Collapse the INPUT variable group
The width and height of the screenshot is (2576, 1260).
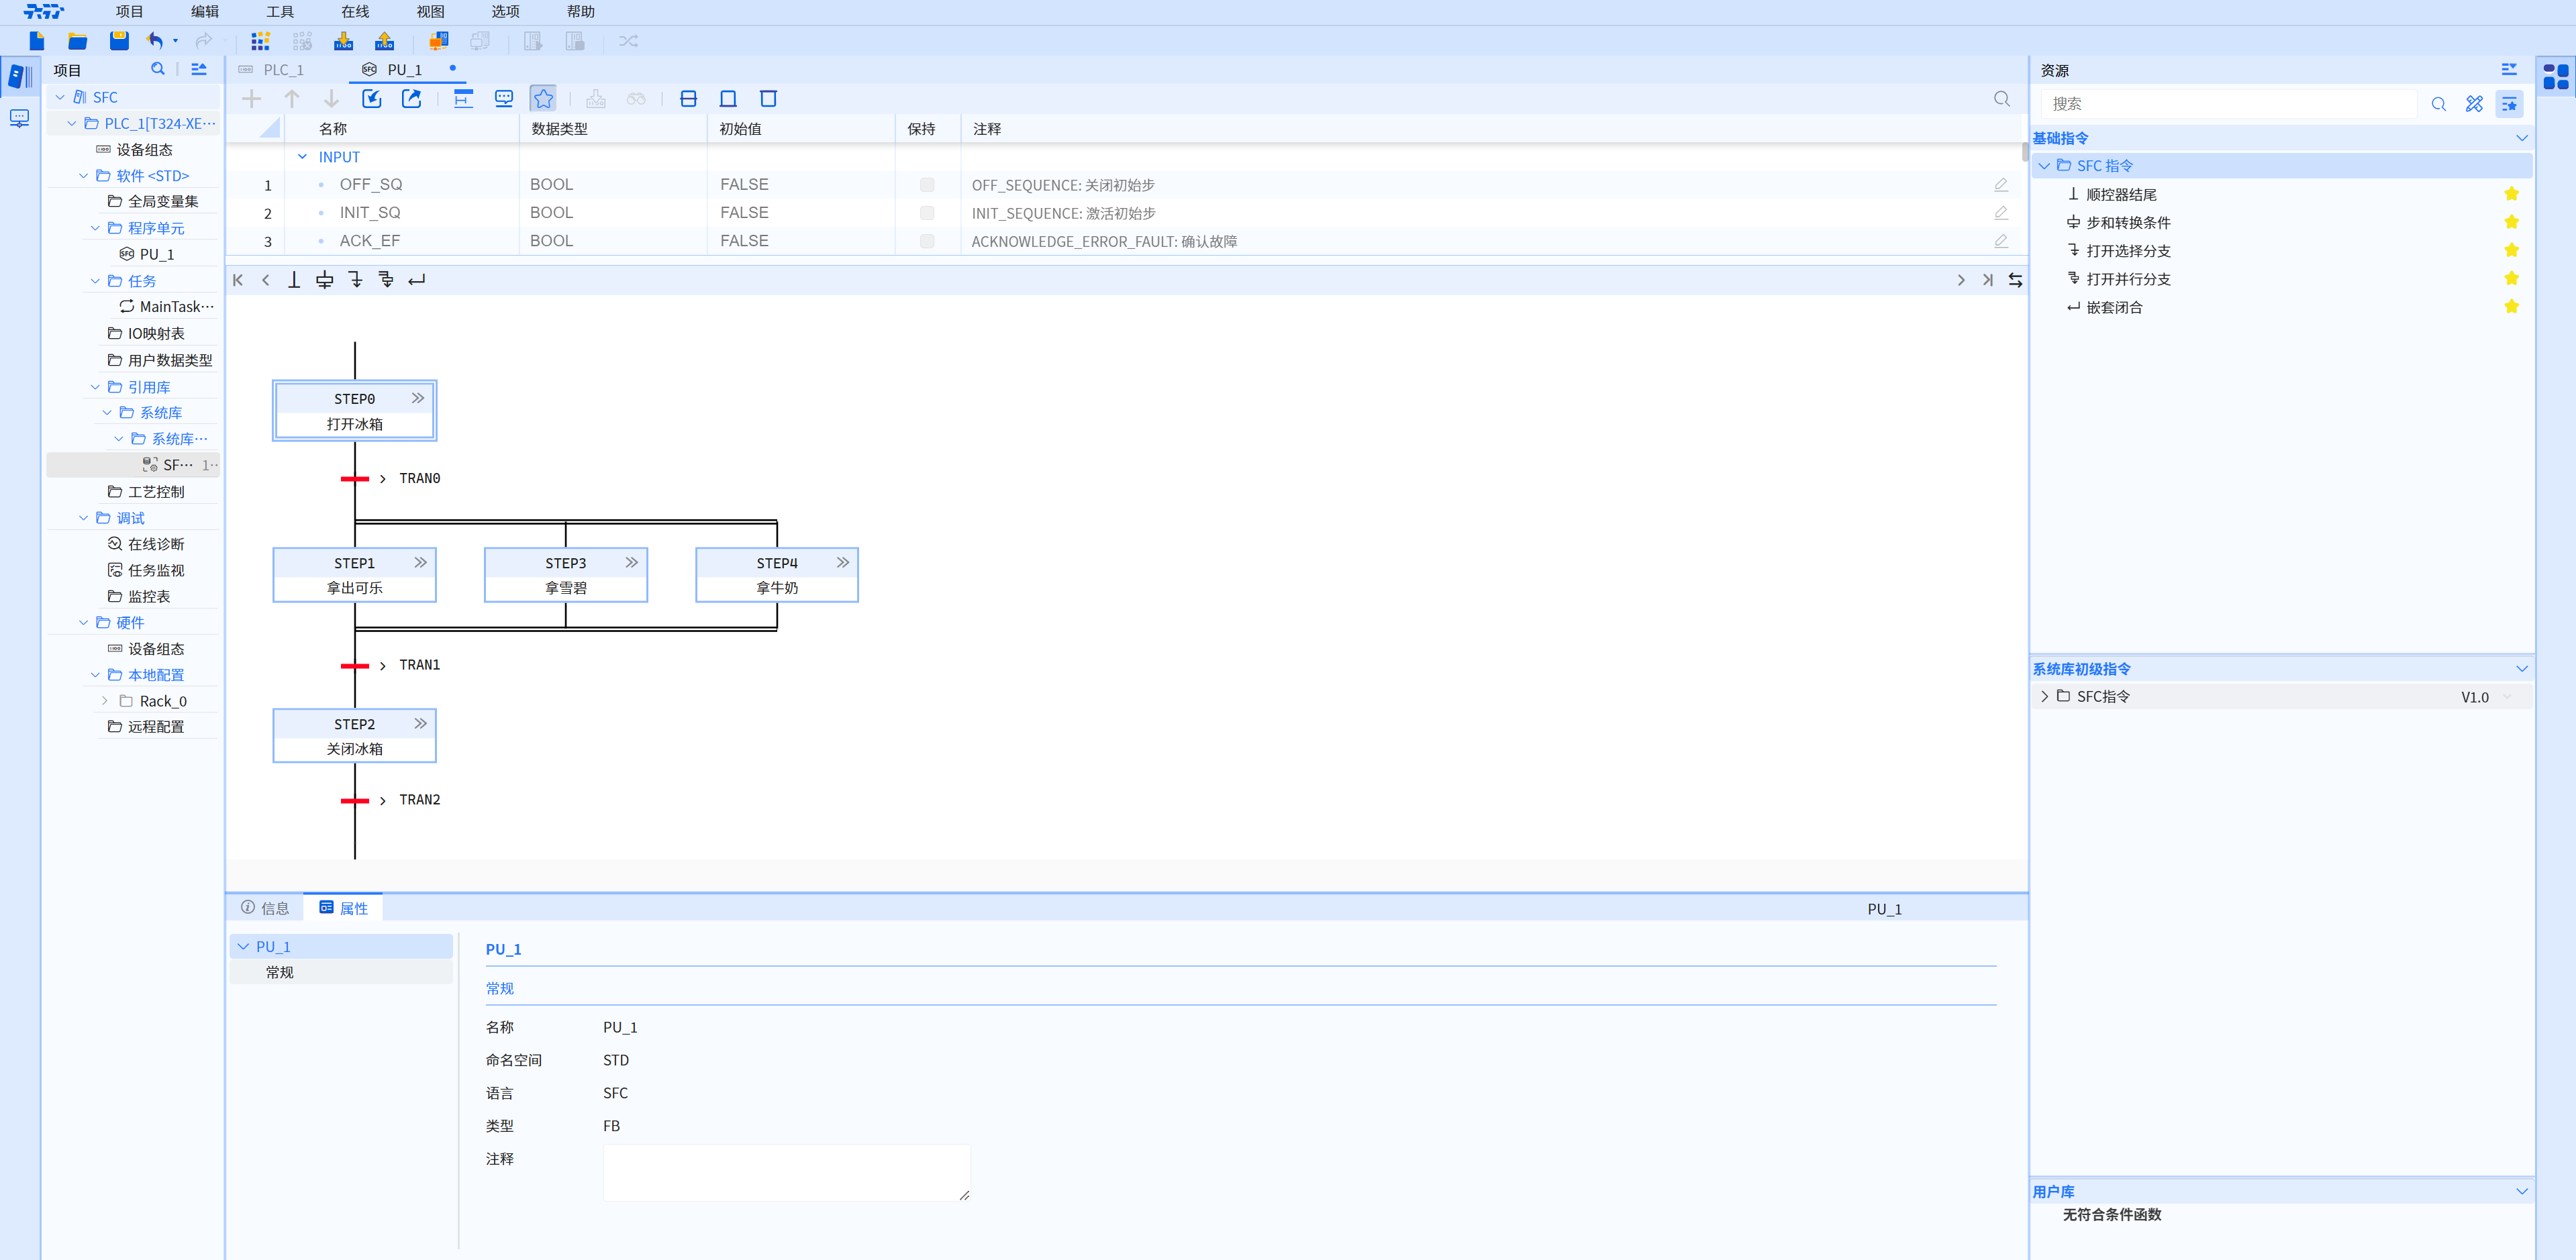(302, 157)
